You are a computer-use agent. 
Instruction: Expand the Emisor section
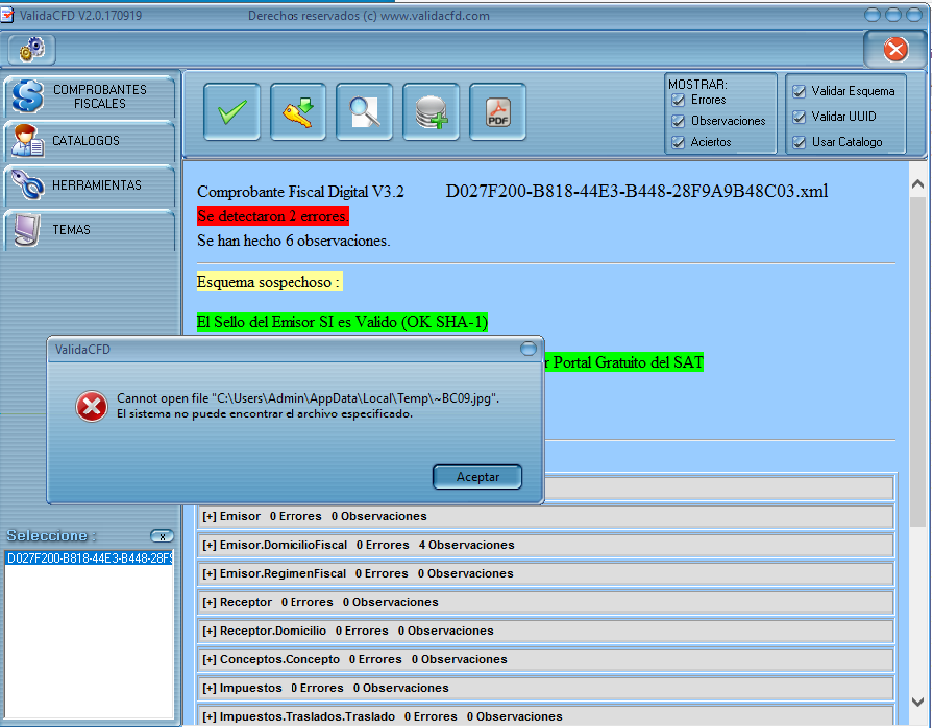click(x=545, y=516)
